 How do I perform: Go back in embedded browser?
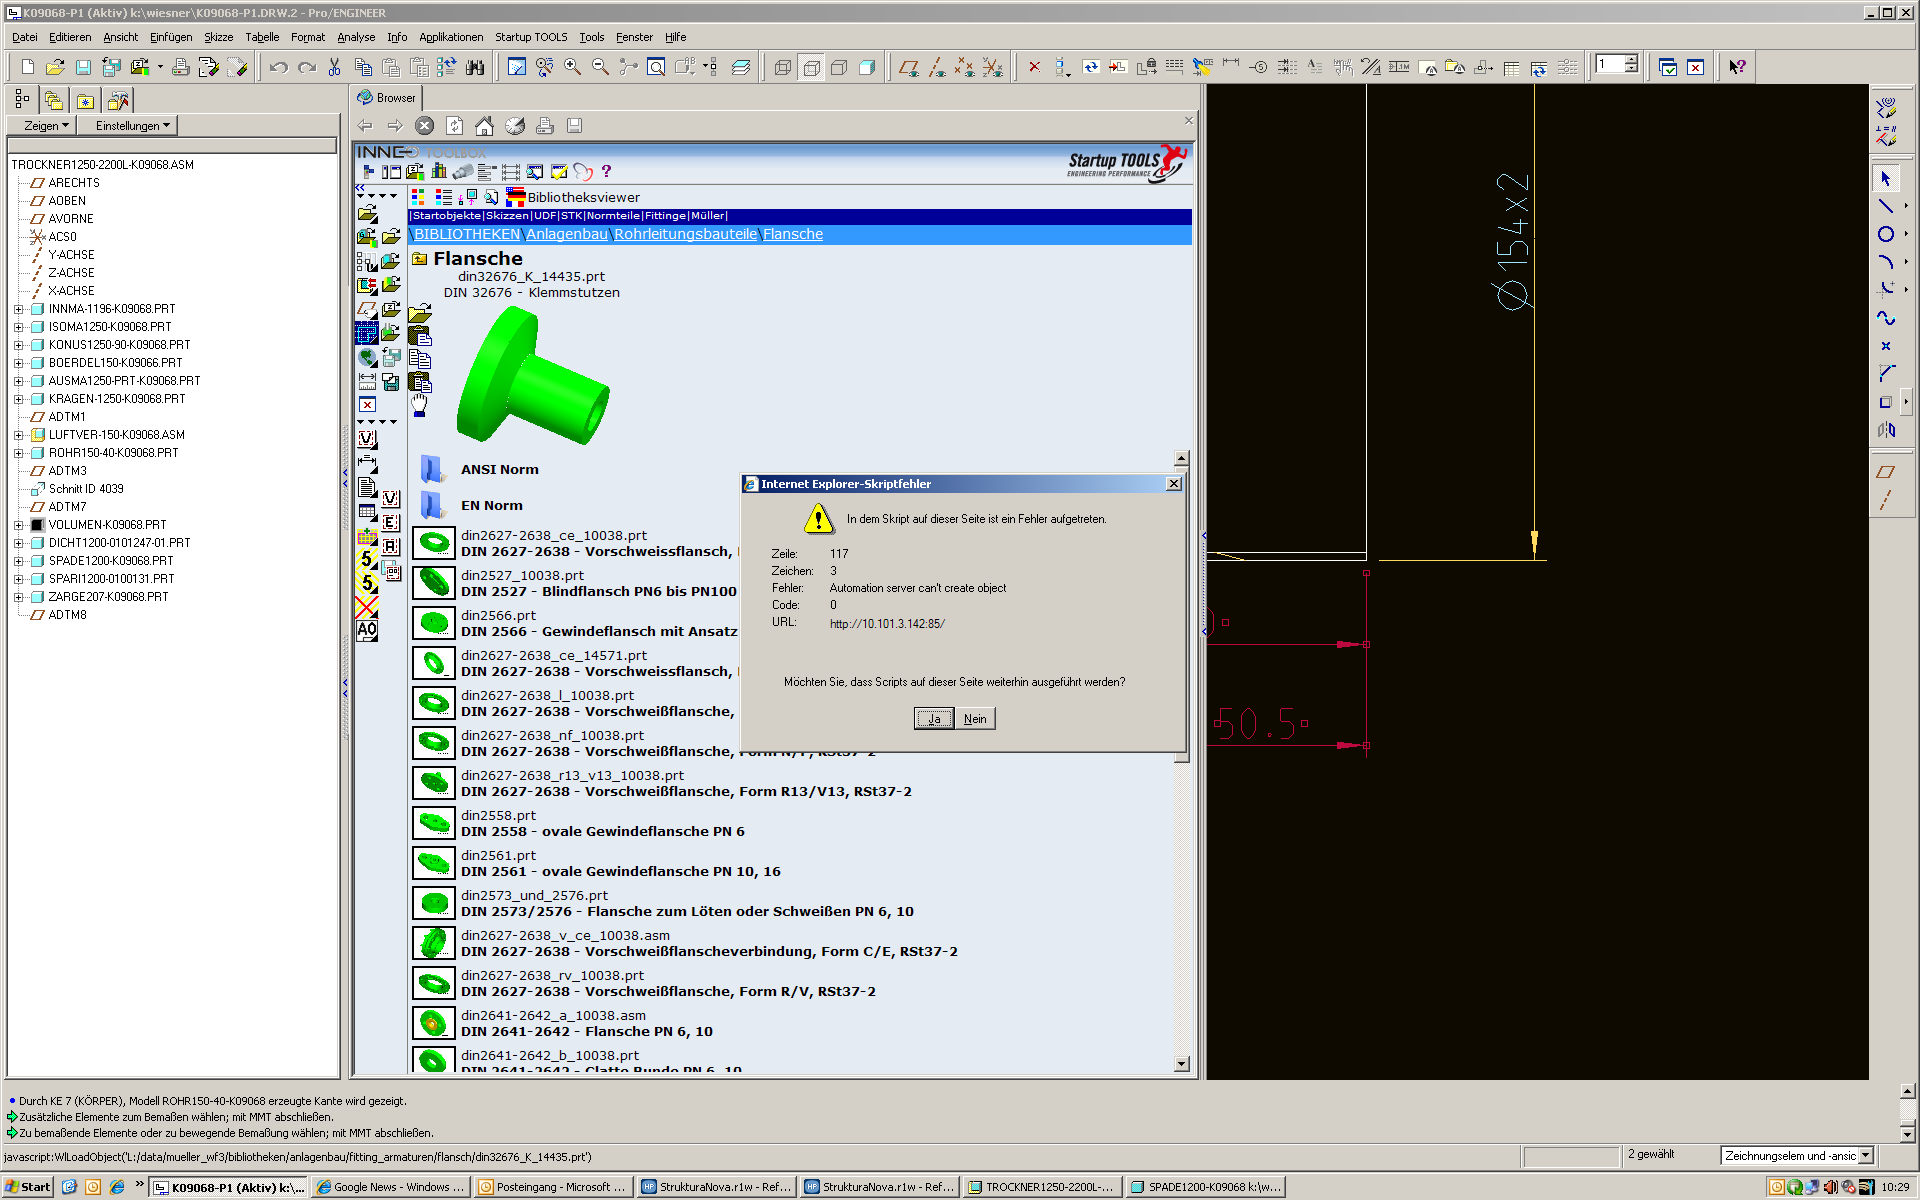point(365,126)
